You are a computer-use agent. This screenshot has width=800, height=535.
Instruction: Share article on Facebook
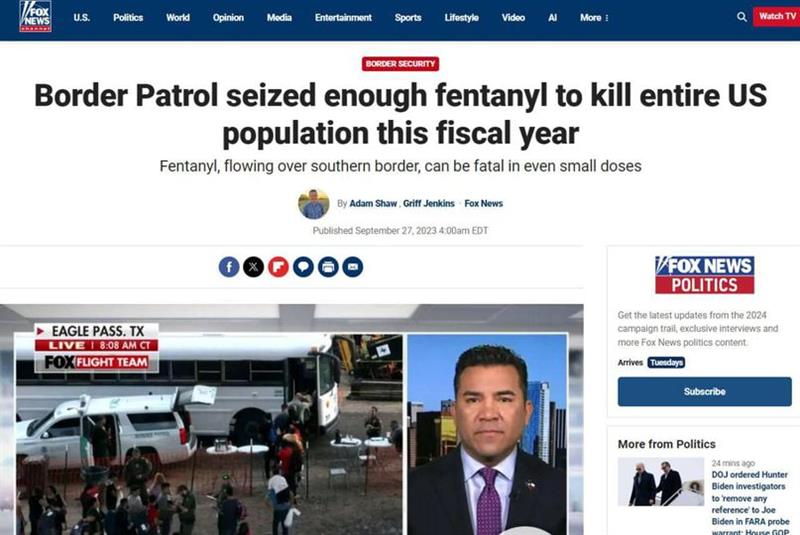click(x=229, y=267)
